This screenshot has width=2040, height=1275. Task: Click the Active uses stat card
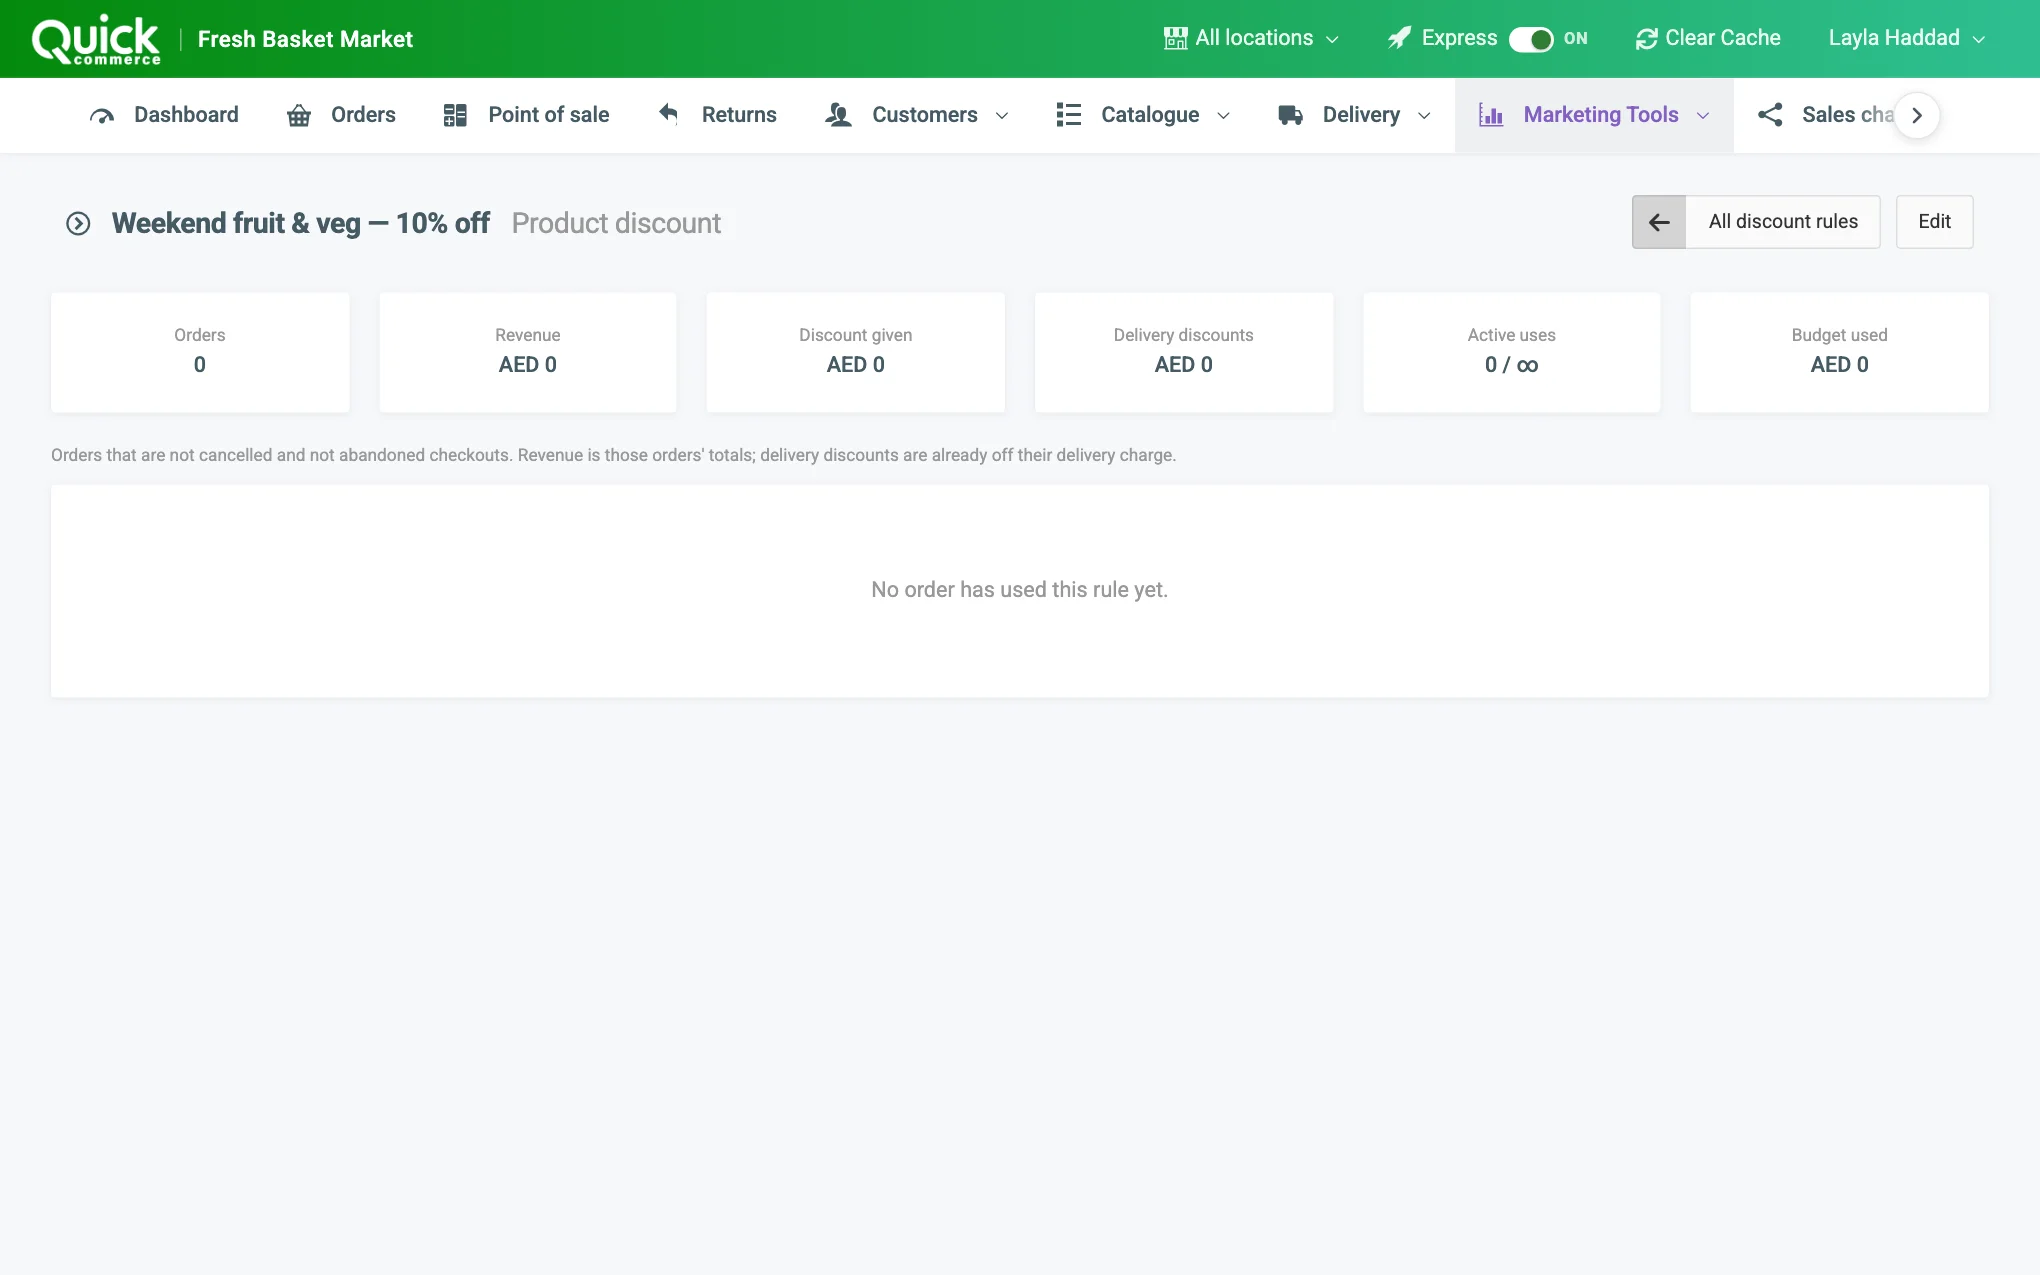(x=1511, y=352)
